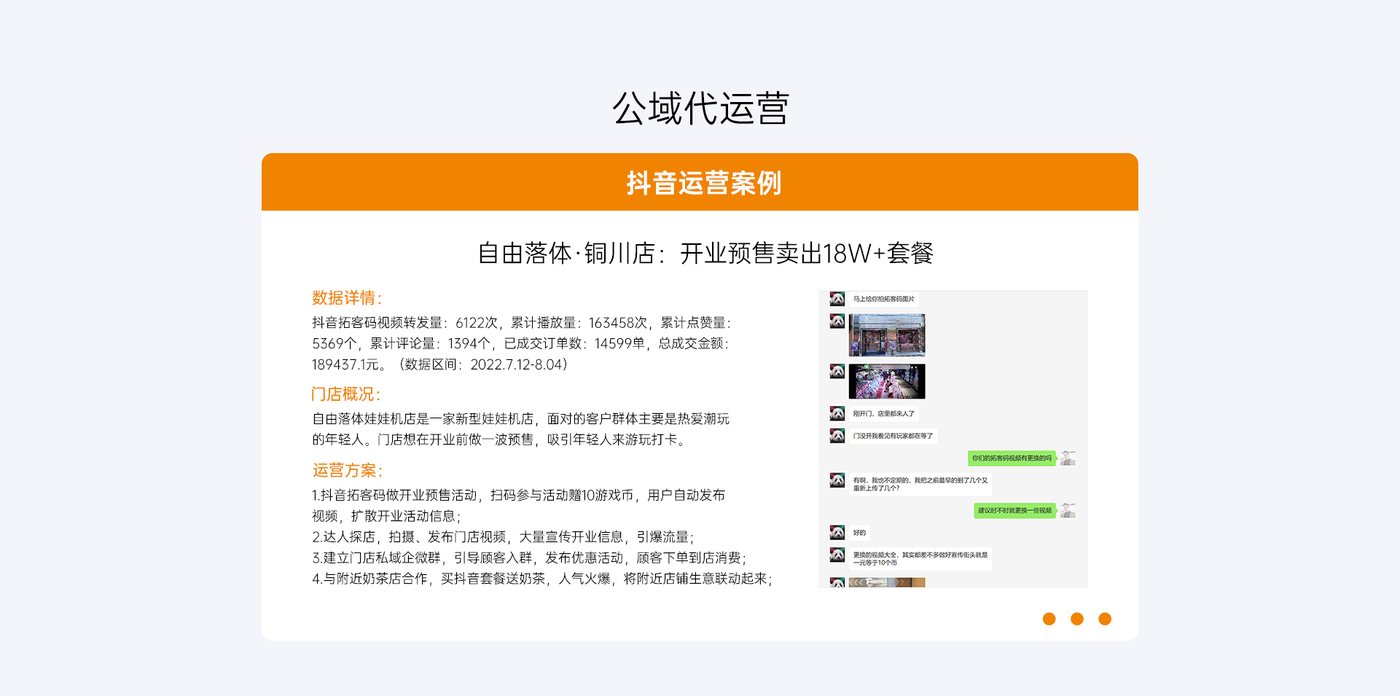Click panda avatar beside storefront photo
The height and width of the screenshot is (696, 1400).
[x=837, y=321]
